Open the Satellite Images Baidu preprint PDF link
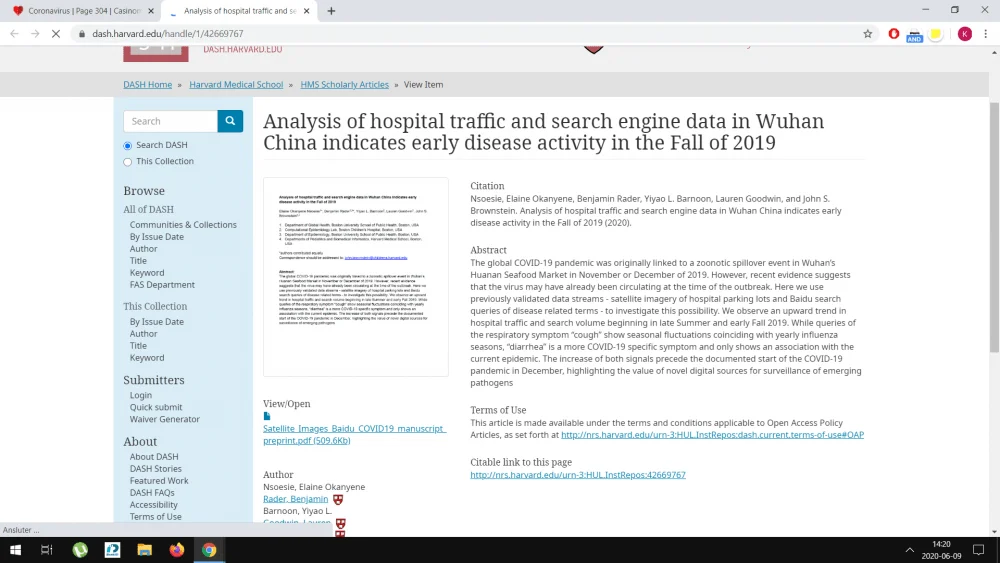This screenshot has height=563, width=1000. [354, 434]
